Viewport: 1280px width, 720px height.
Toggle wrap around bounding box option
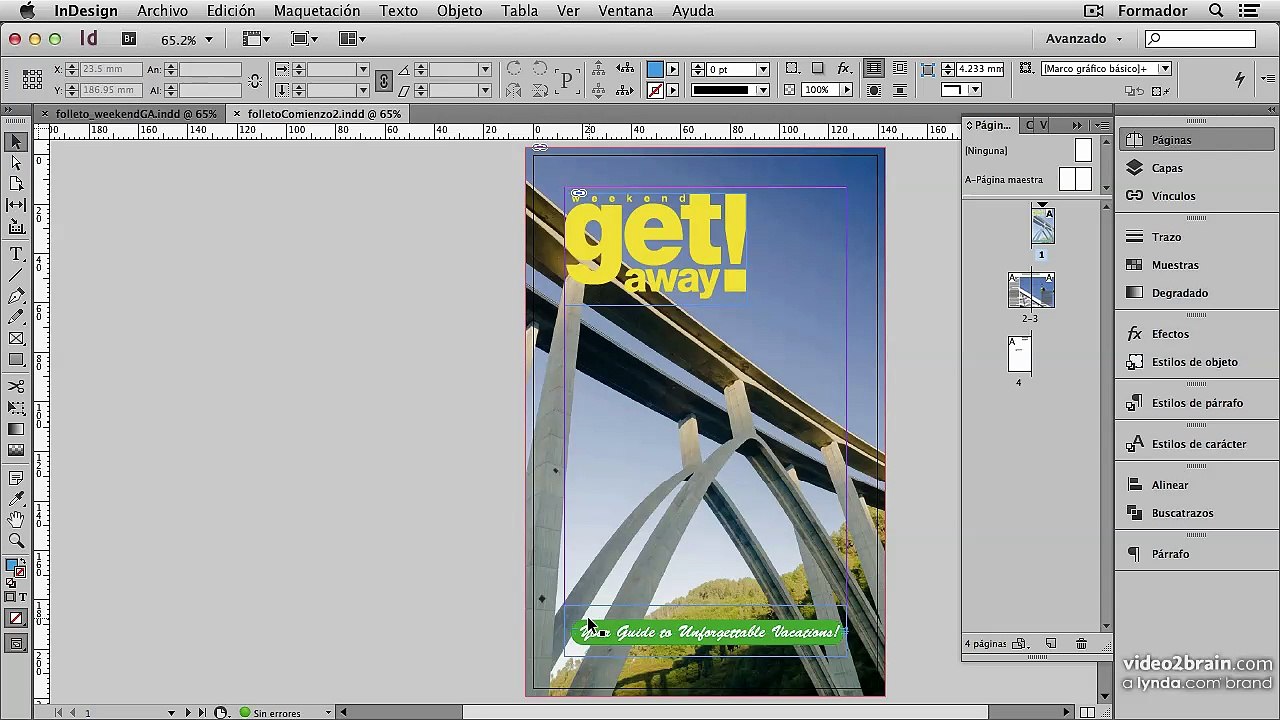(x=900, y=69)
